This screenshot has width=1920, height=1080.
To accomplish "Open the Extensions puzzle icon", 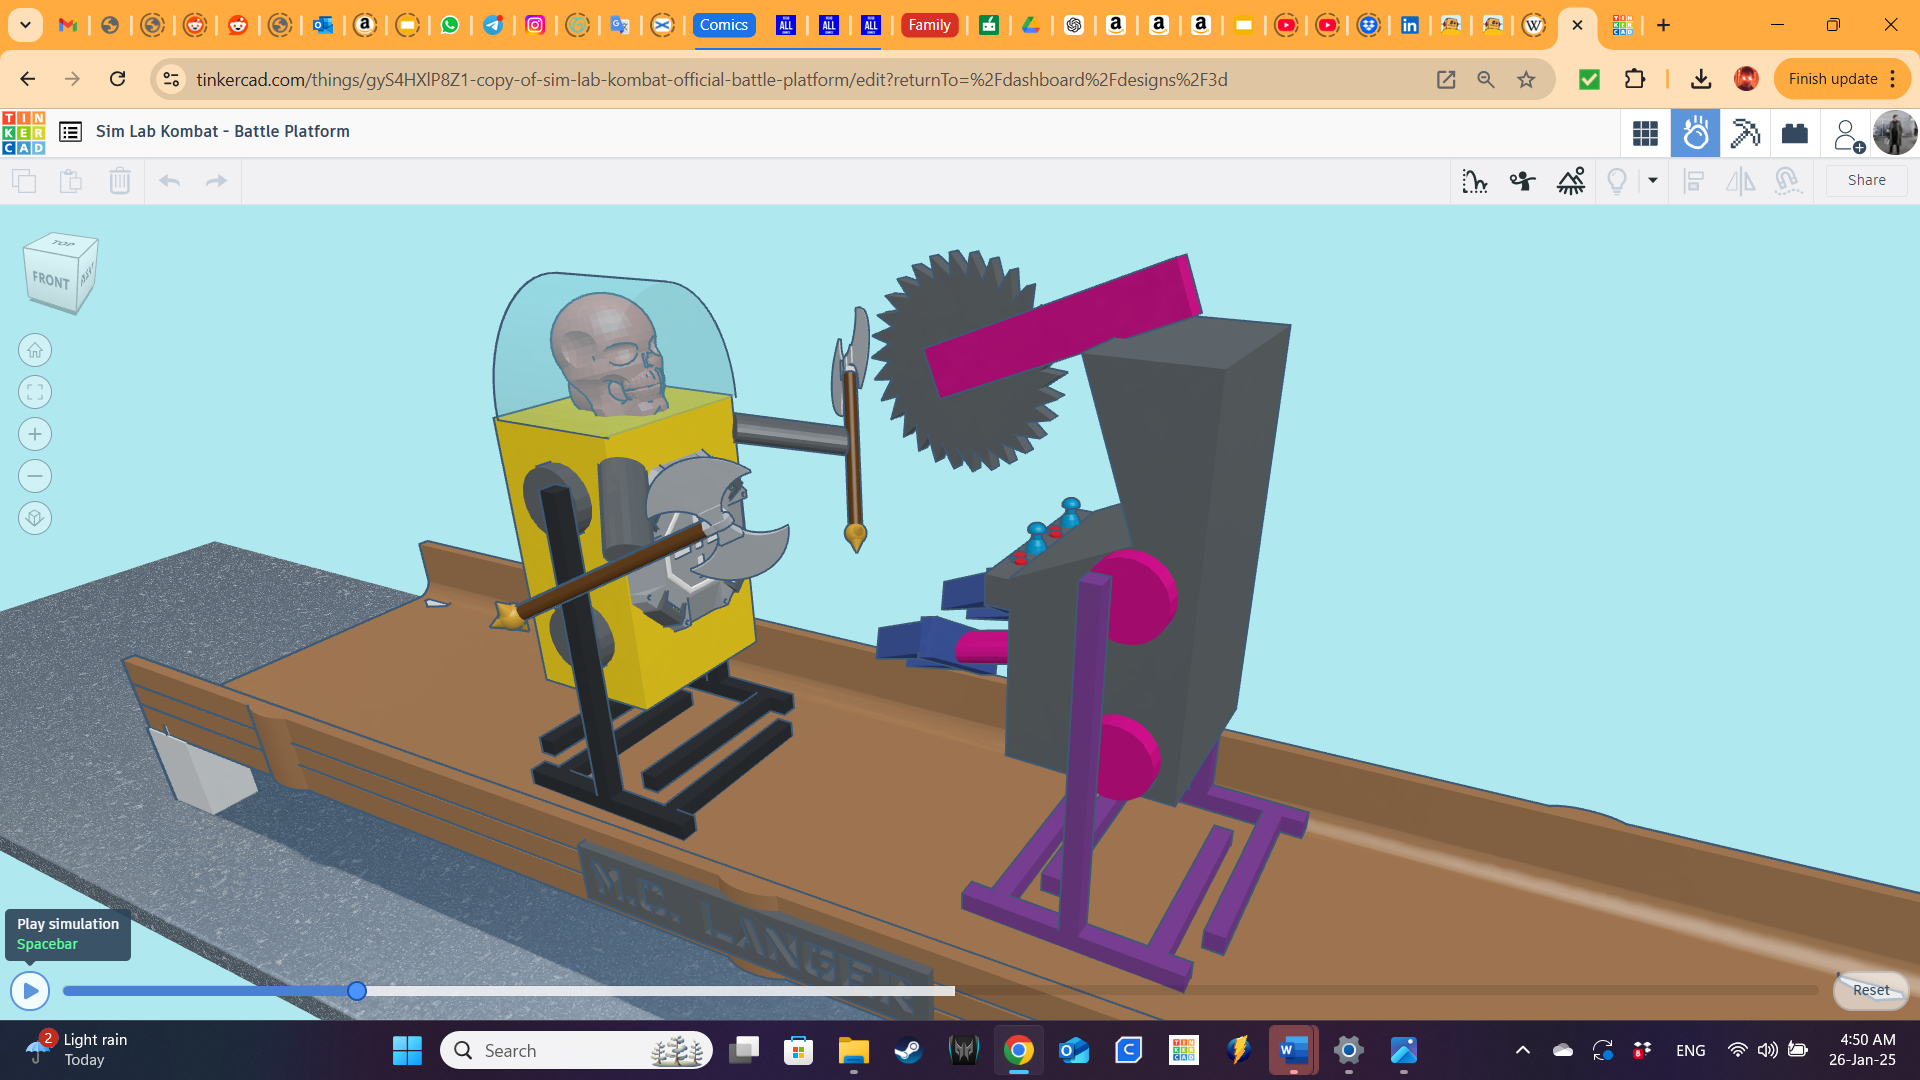I will [x=1635, y=79].
